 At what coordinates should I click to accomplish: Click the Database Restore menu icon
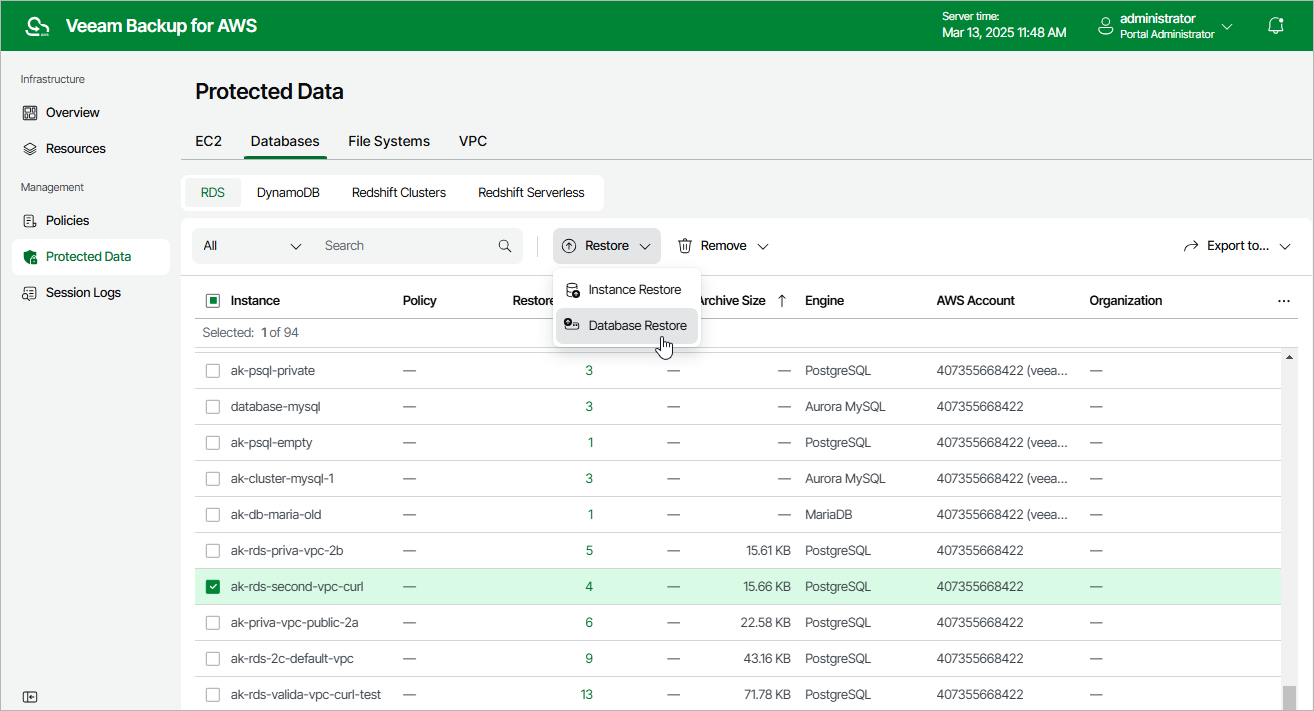572,325
